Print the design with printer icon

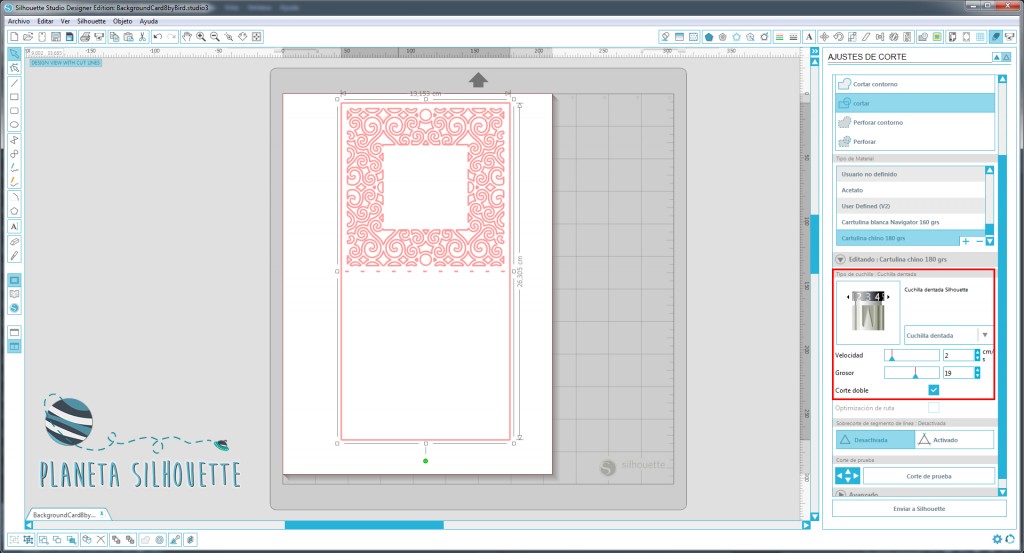[x=85, y=37]
